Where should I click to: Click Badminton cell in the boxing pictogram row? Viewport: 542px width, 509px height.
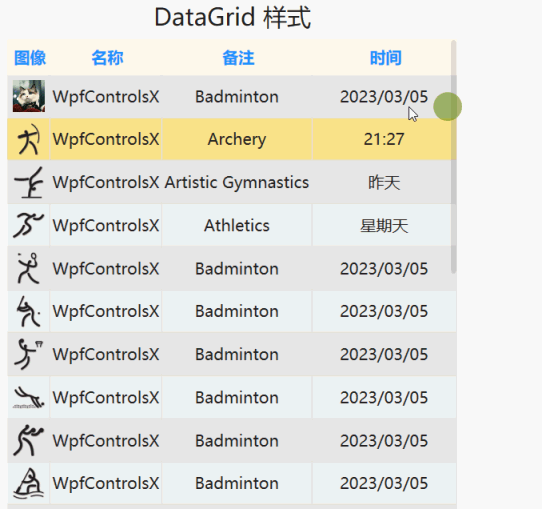[237, 441]
